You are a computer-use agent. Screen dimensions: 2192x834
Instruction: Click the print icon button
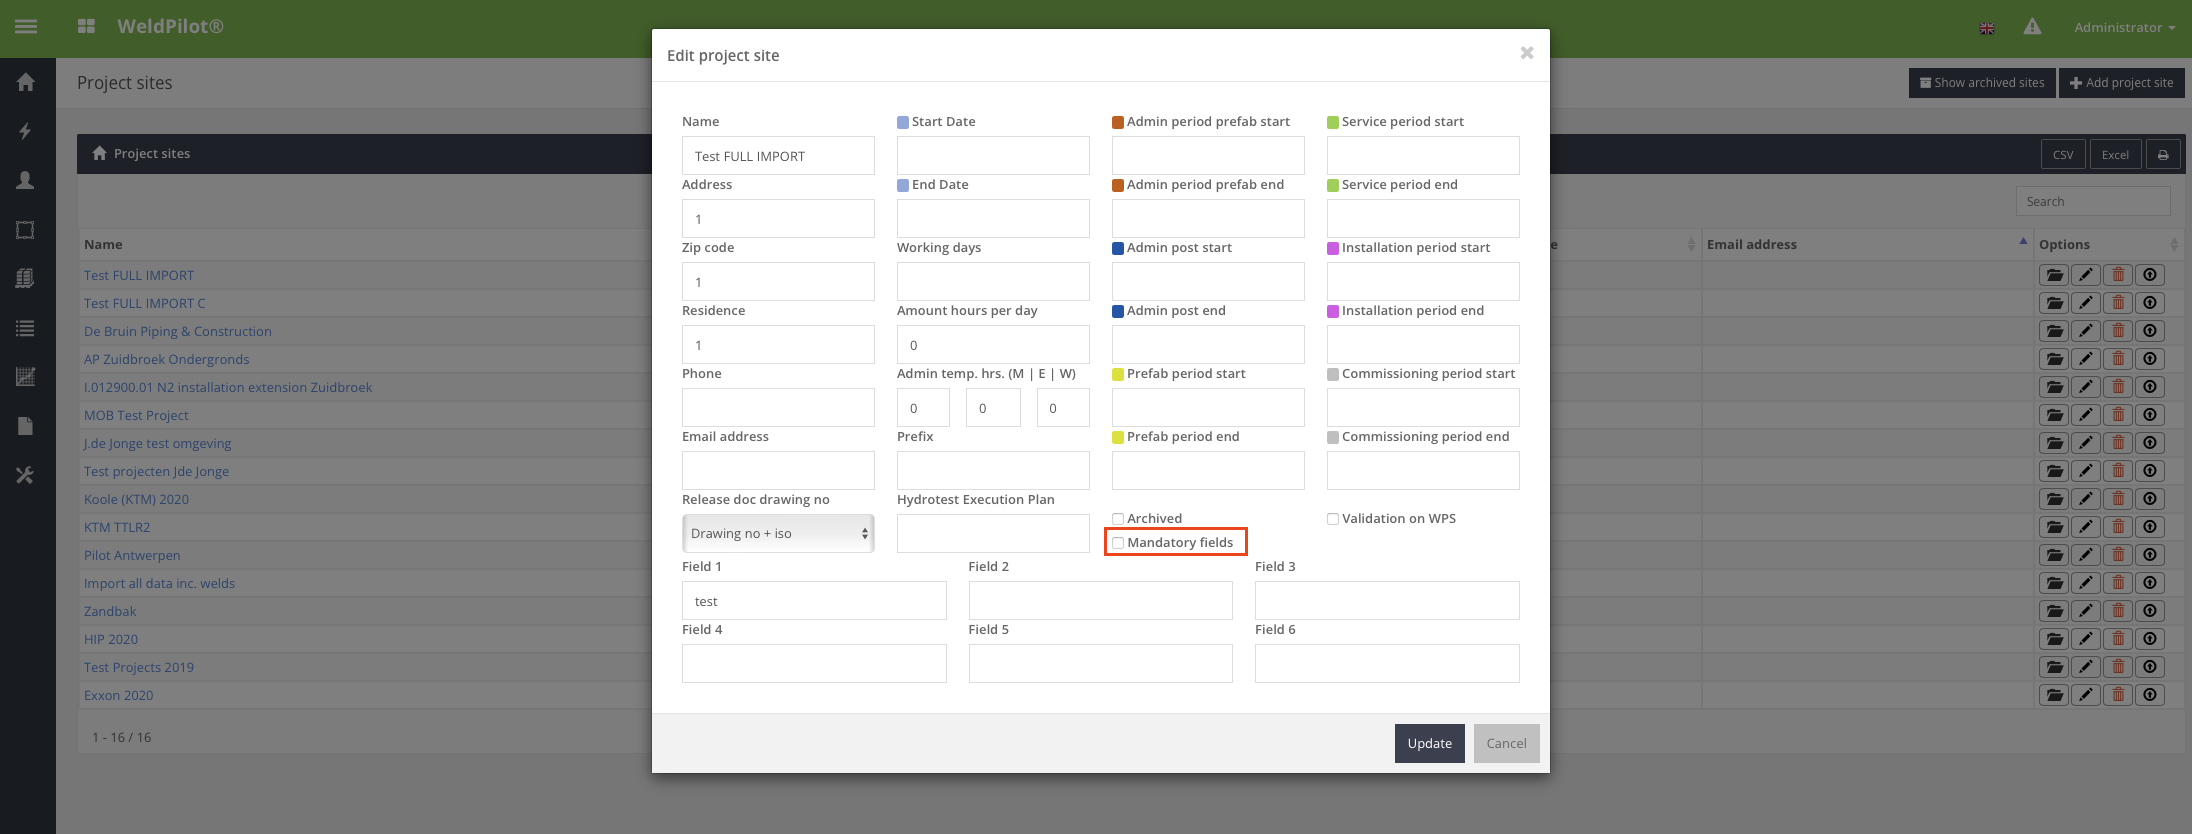[x=2163, y=155]
